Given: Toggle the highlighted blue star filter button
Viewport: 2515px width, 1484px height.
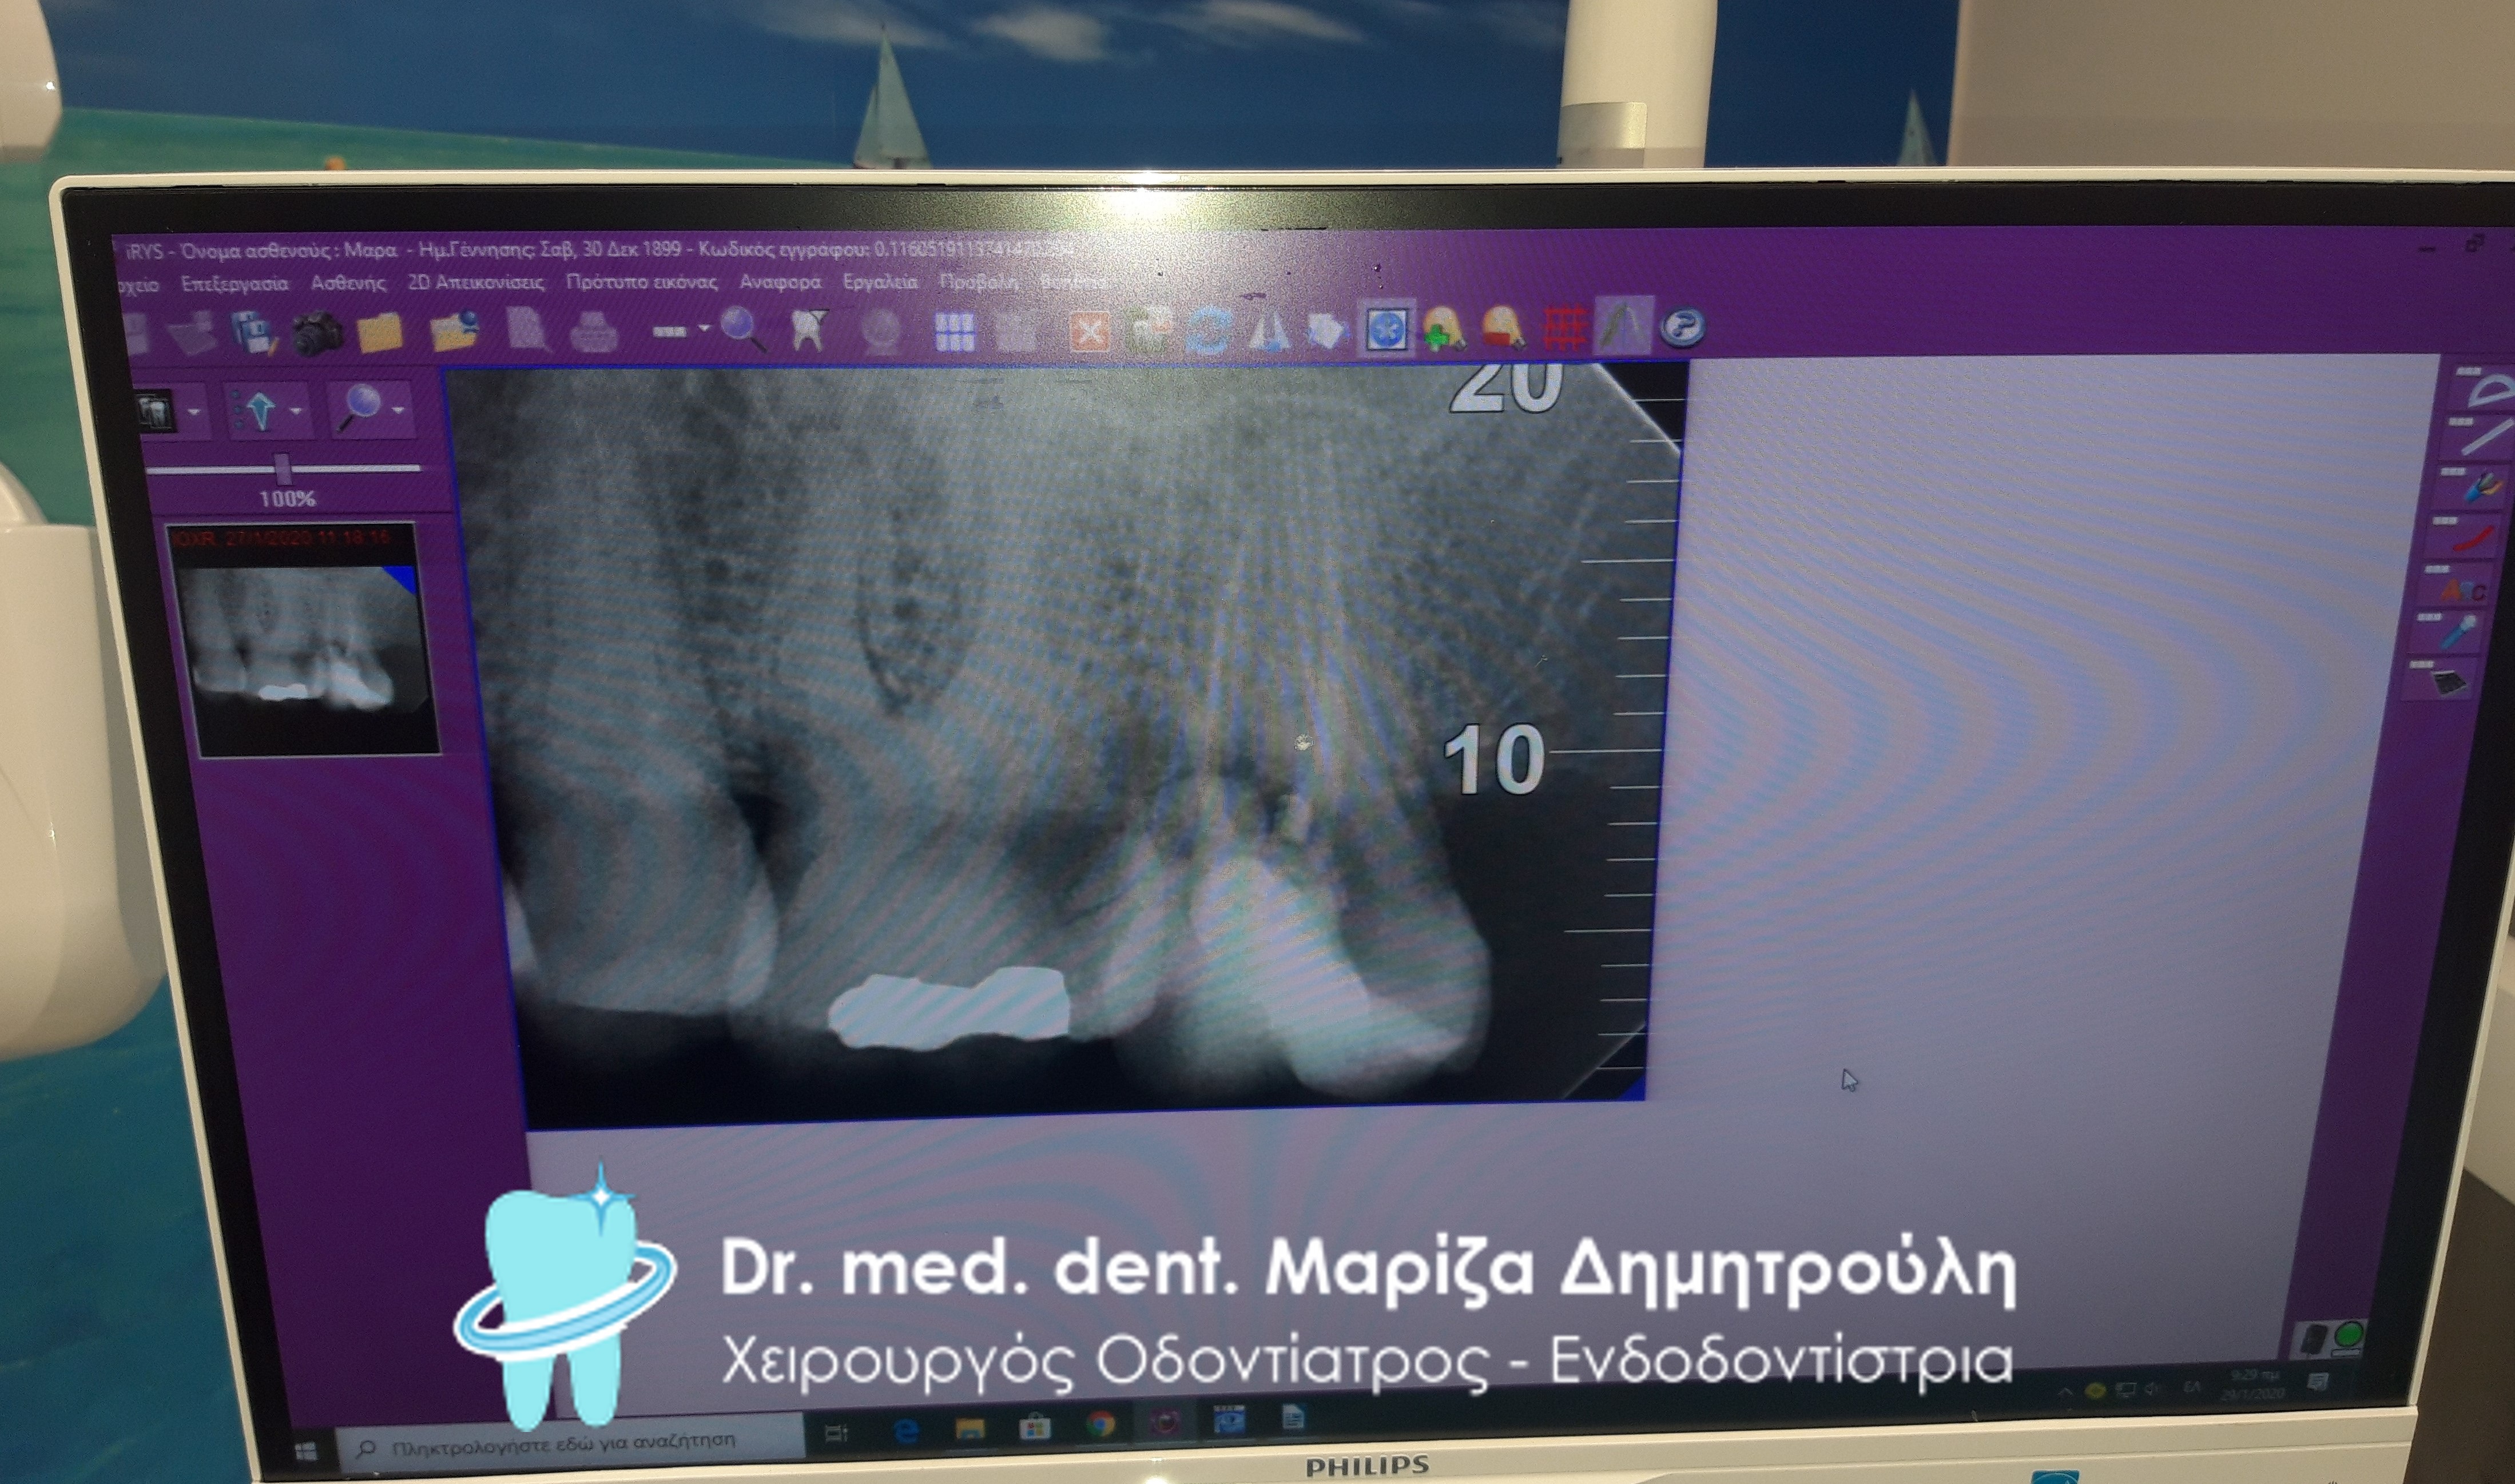Looking at the screenshot, I should (x=1387, y=329).
